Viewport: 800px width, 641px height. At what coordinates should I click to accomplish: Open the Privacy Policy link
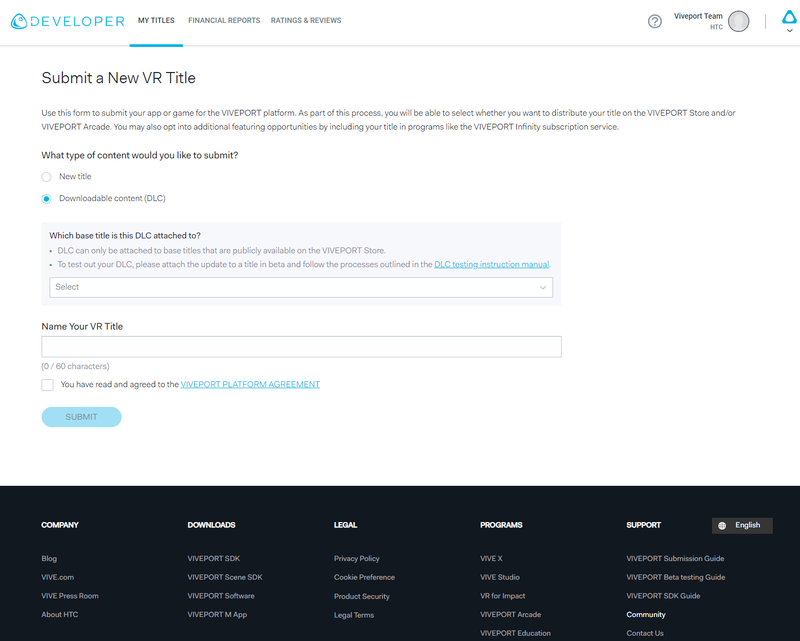357,558
